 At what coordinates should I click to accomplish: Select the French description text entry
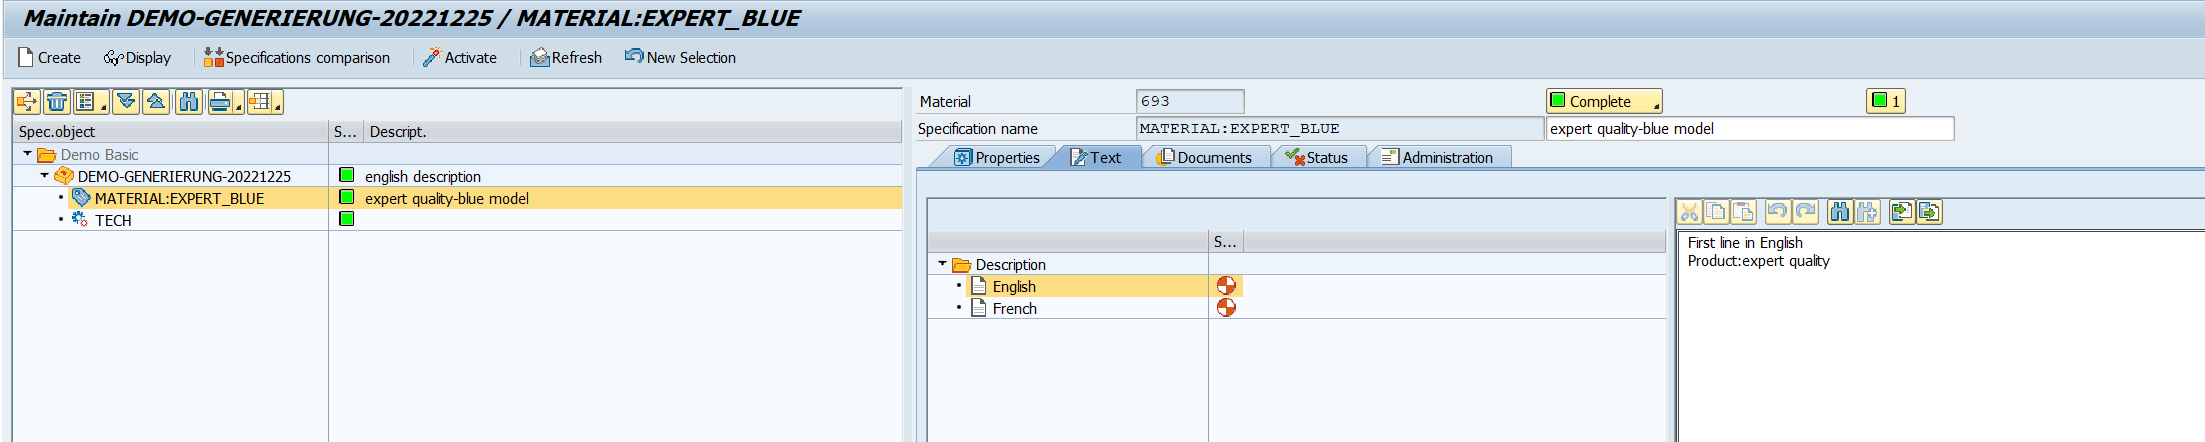tap(1014, 309)
